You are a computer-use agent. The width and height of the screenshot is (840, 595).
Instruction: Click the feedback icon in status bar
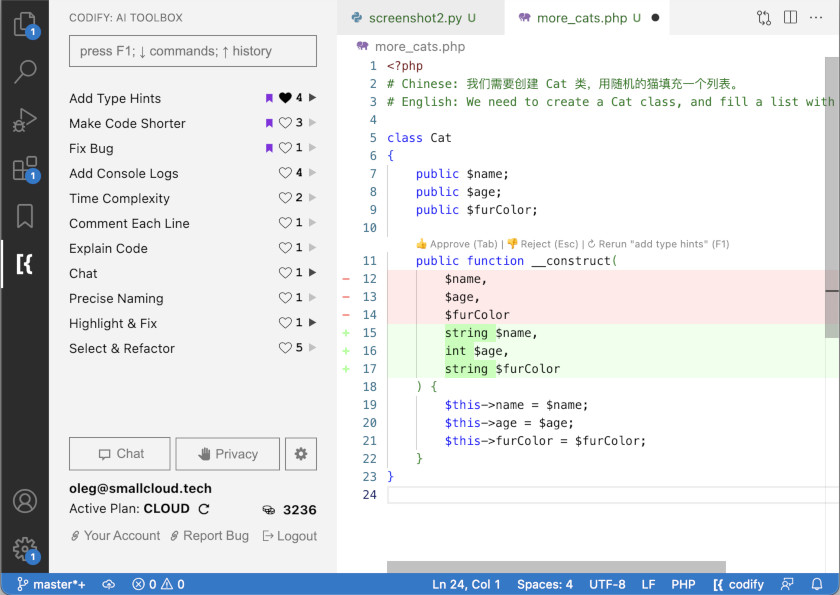[x=787, y=584]
